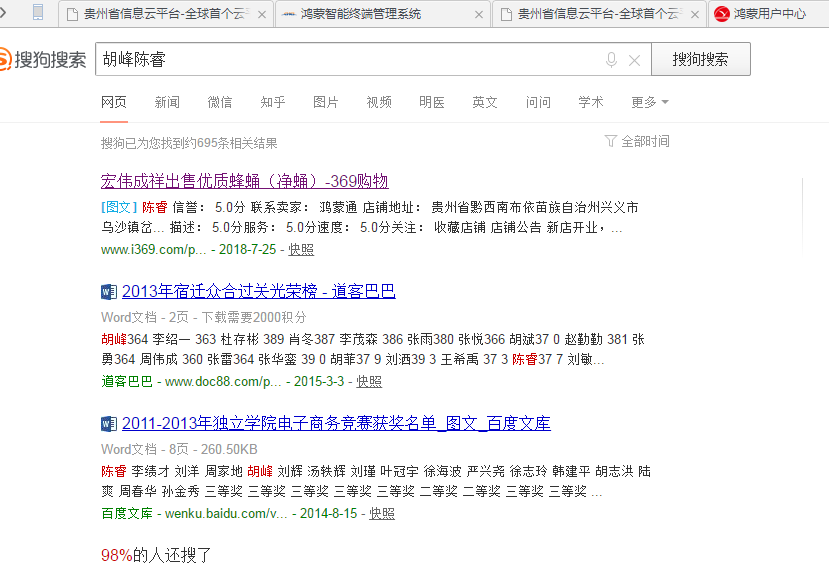Select the 图片 search category
Screen dimensions: 829x565
pyautogui.click(x=326, y=102)
